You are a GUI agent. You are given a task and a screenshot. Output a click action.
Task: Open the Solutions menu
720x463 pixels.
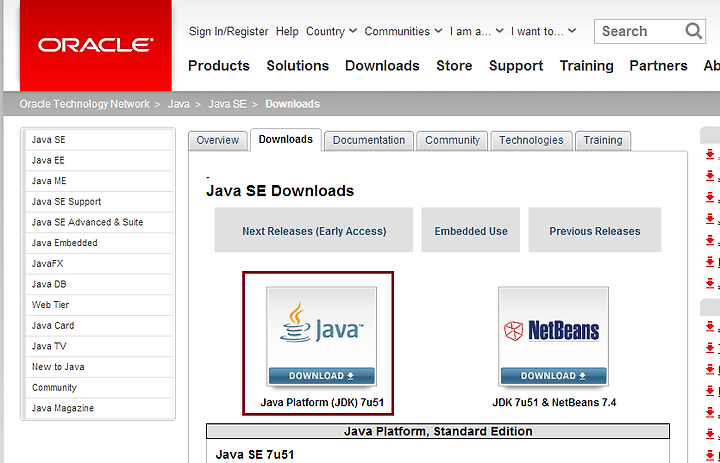click(298, 66)
